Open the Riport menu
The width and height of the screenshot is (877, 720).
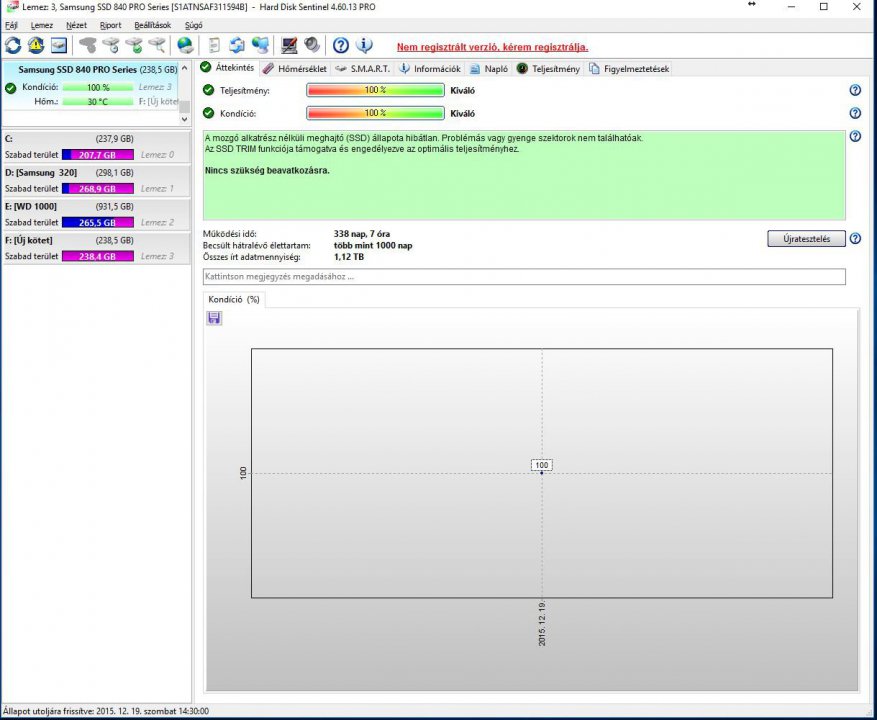click(110, 25)
